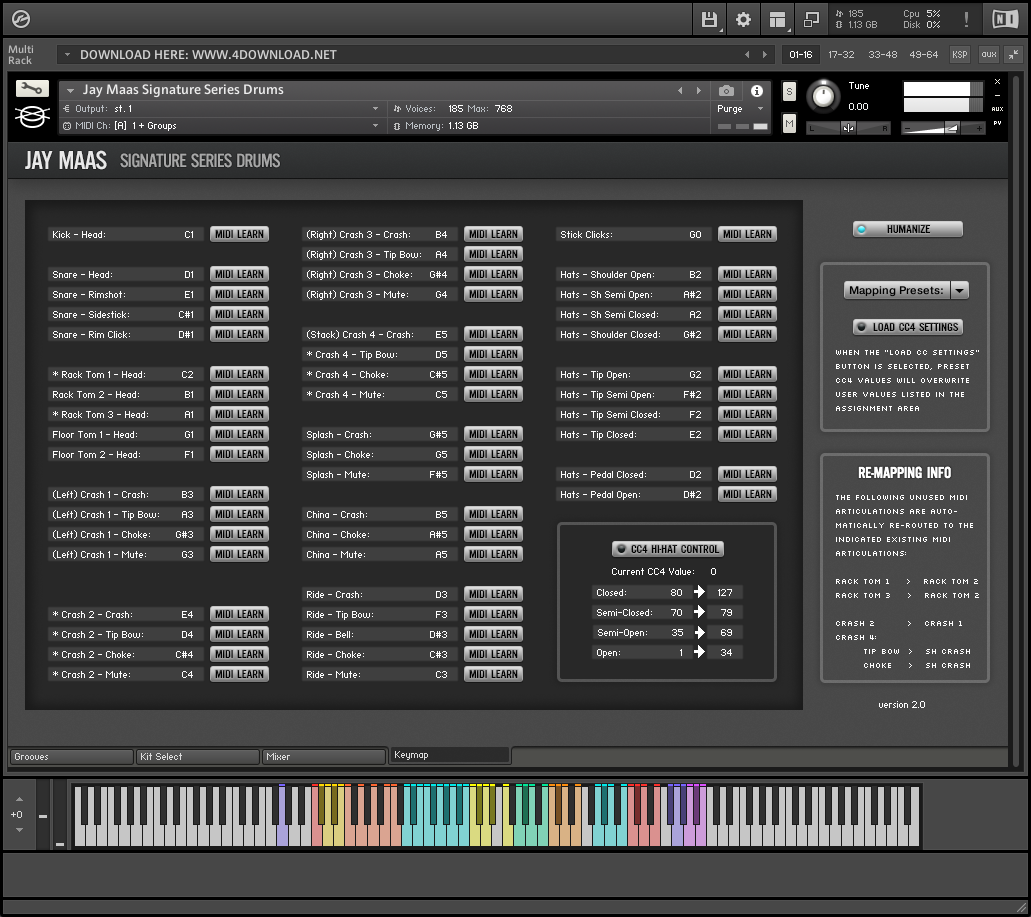This screenshot has height=917, width=1031.
Task: Open the Grooves tab
Action: [x=71, y=757]
